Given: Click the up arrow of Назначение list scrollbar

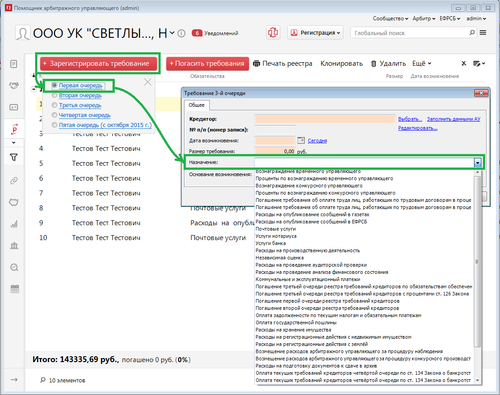Looking at the screenshot, I should tap(477, 172).
